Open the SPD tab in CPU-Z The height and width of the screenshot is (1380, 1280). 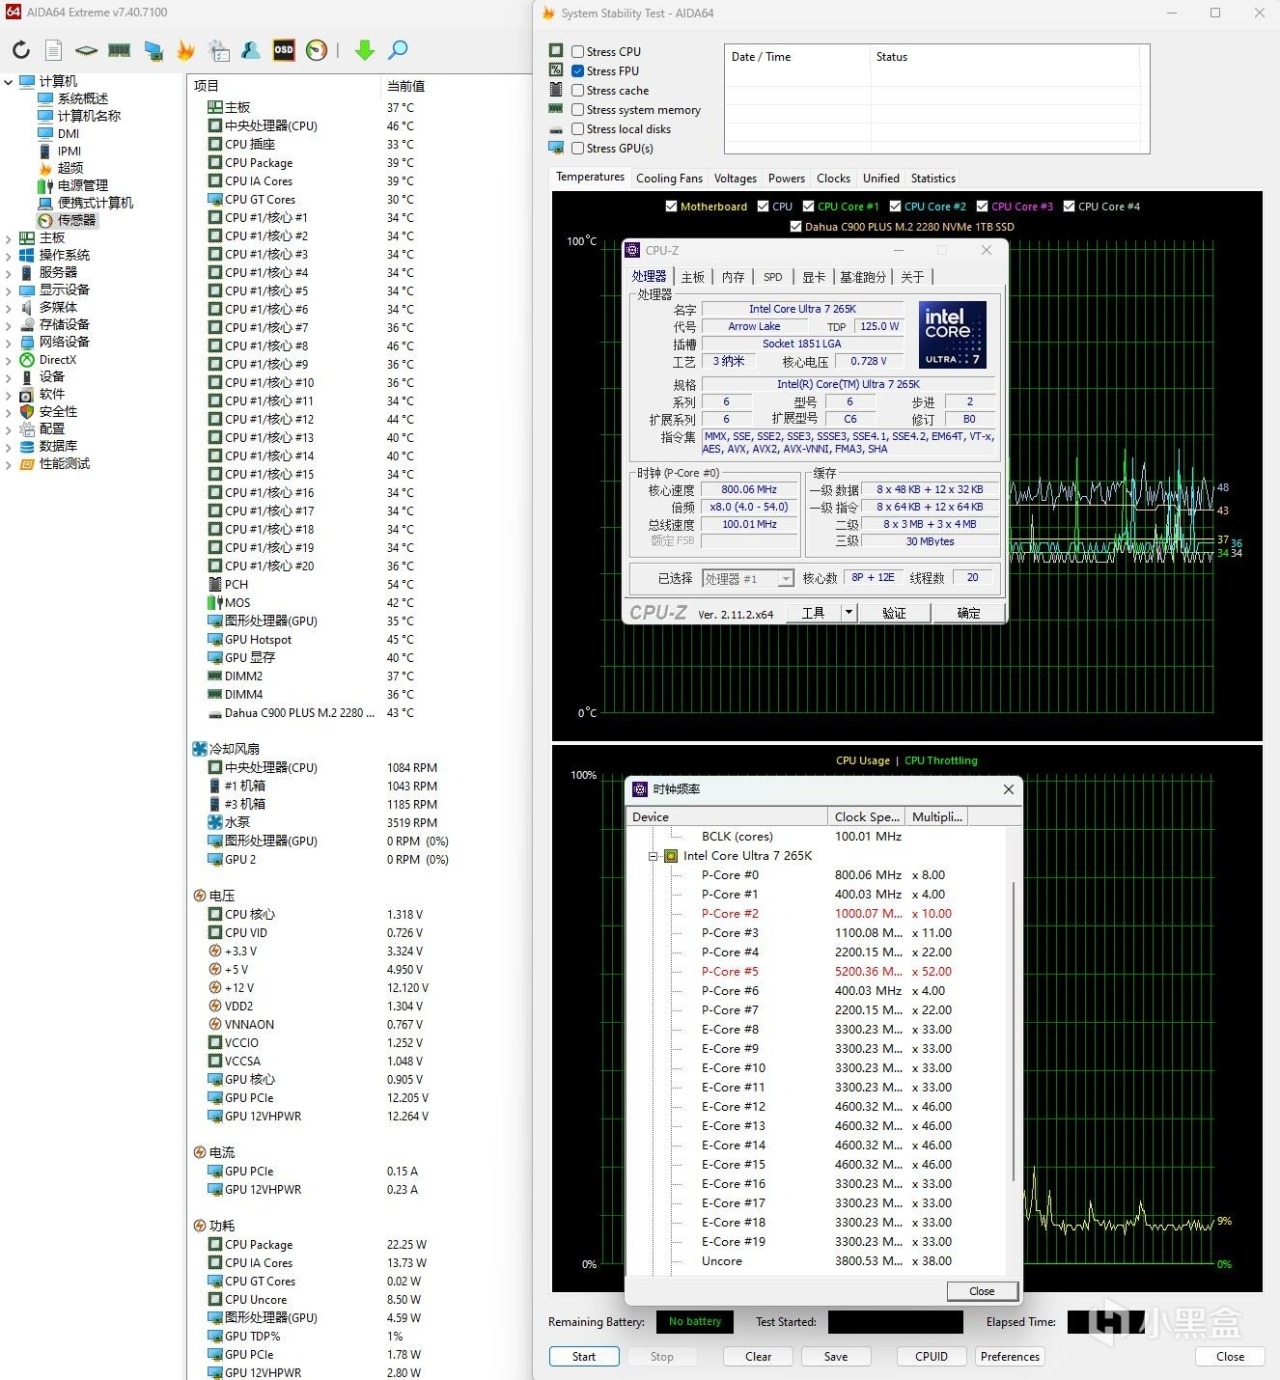click(x=773, y=277)
